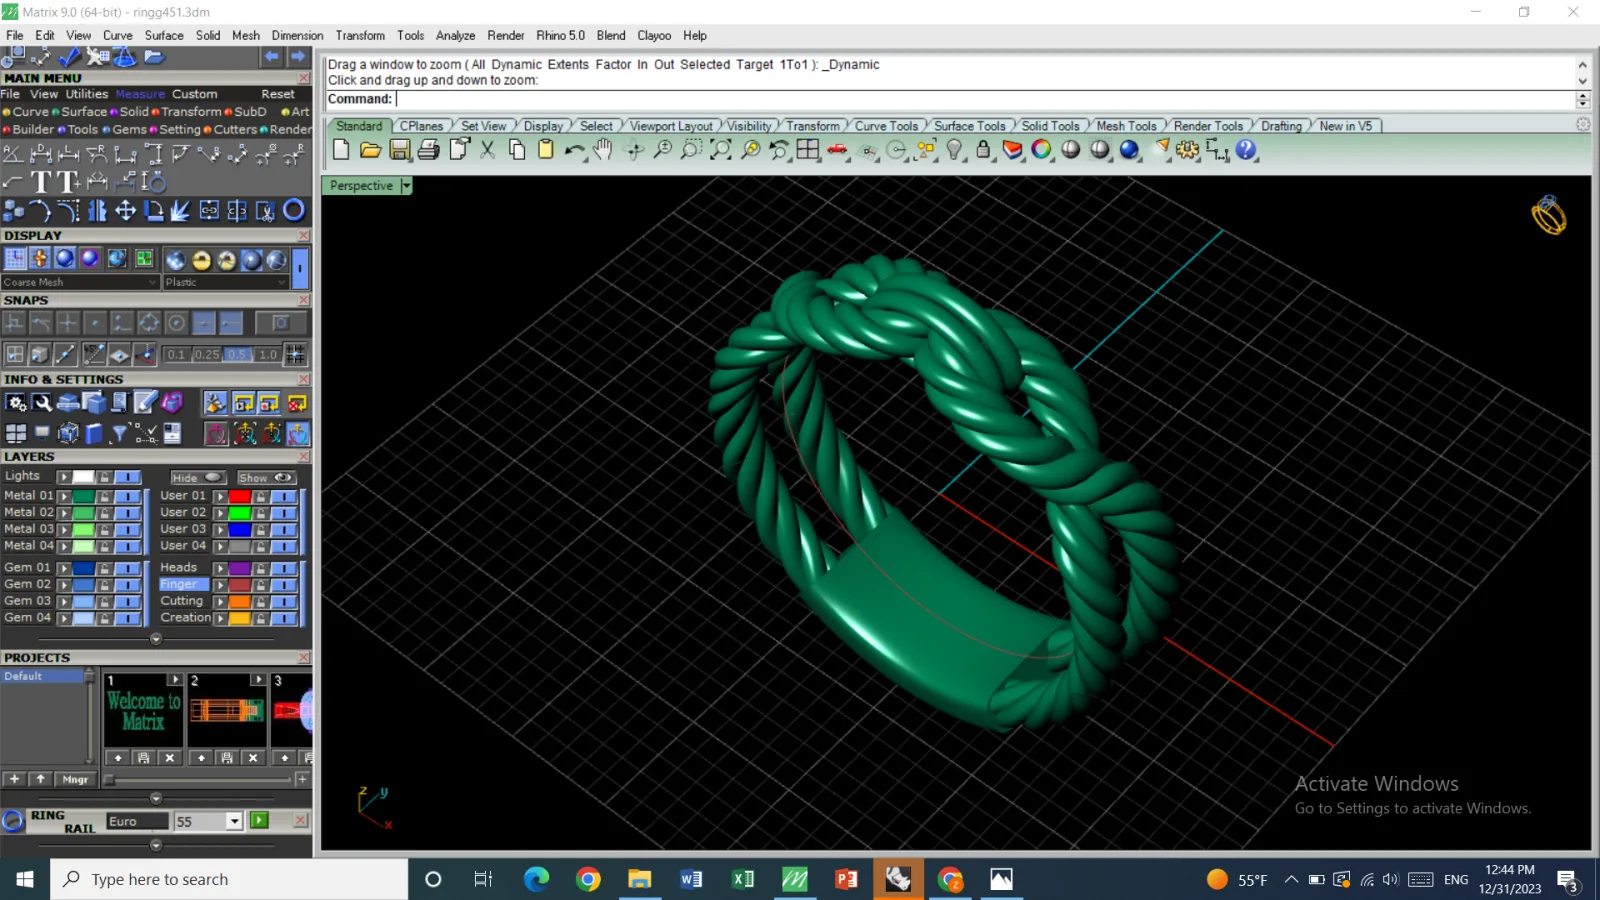The image size is (1600, 900).
Task: Click the green Ring Rail play button
Action: (260, 821)
